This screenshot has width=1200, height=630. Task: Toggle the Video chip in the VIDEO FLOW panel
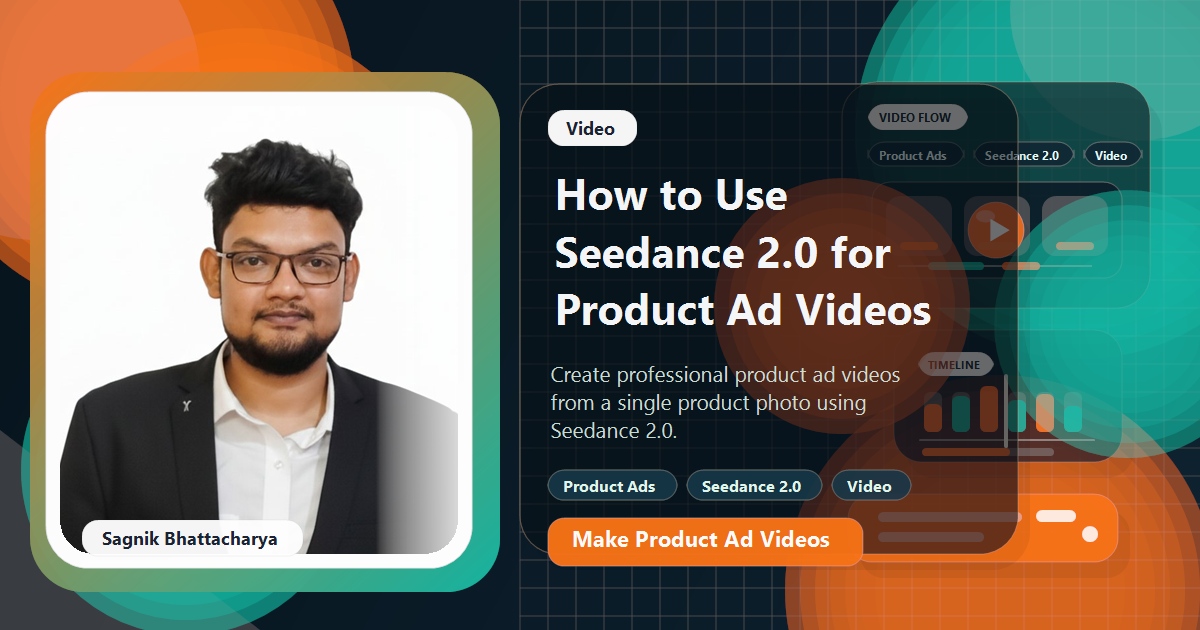(1112, 155)
